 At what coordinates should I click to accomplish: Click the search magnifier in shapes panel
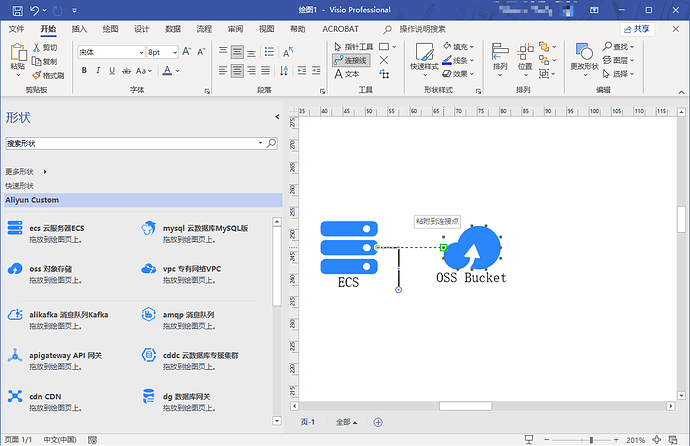[272, 143]
